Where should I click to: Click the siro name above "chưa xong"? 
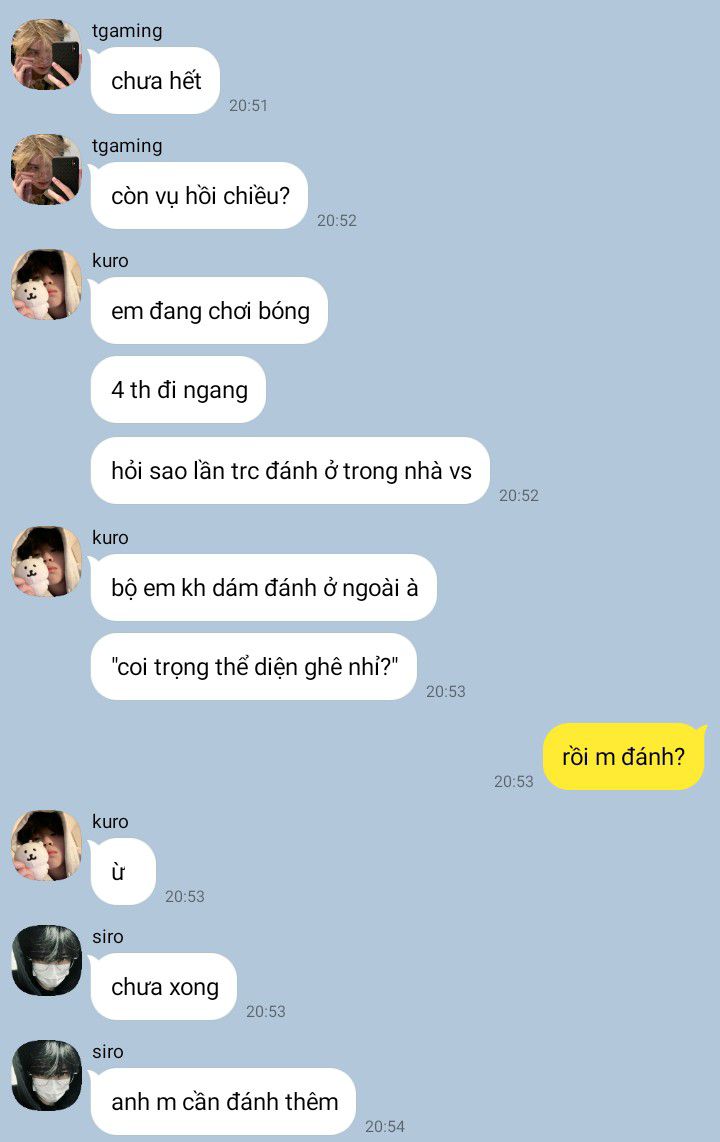(108, 937)
